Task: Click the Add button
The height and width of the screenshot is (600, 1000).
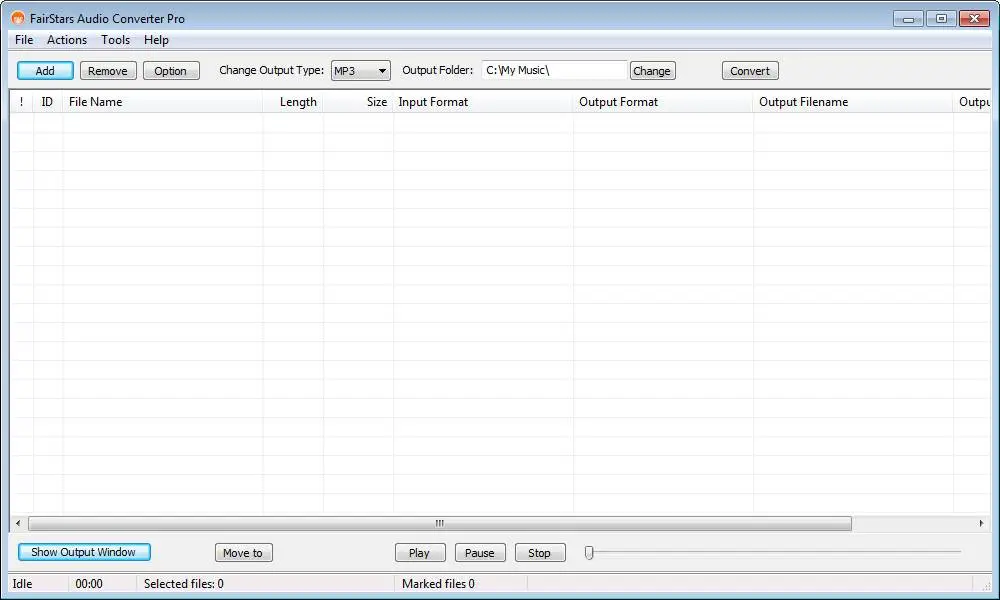Action: click(45, 71)
